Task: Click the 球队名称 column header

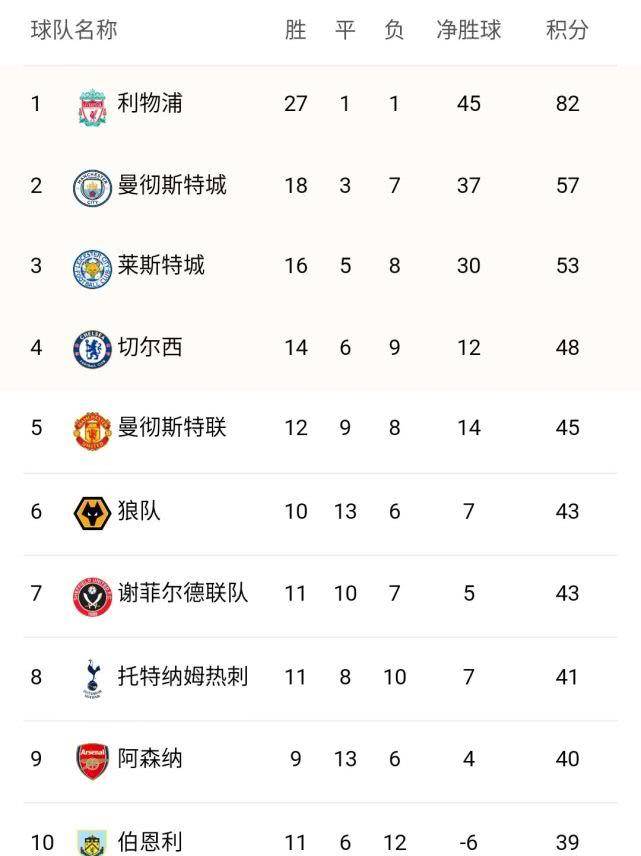Action: pos(74,30)
